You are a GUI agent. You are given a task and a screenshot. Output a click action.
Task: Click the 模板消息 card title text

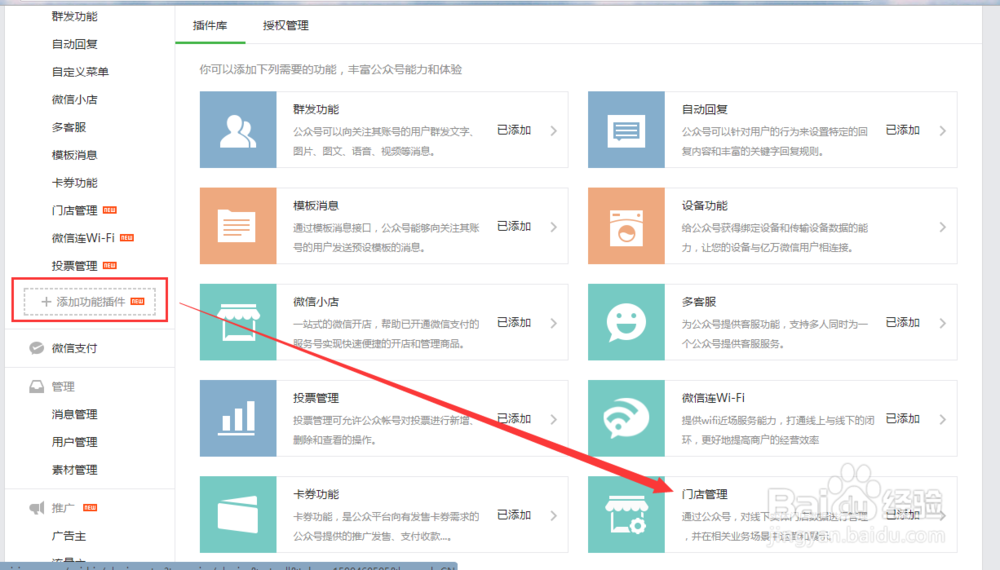point(316,206)
